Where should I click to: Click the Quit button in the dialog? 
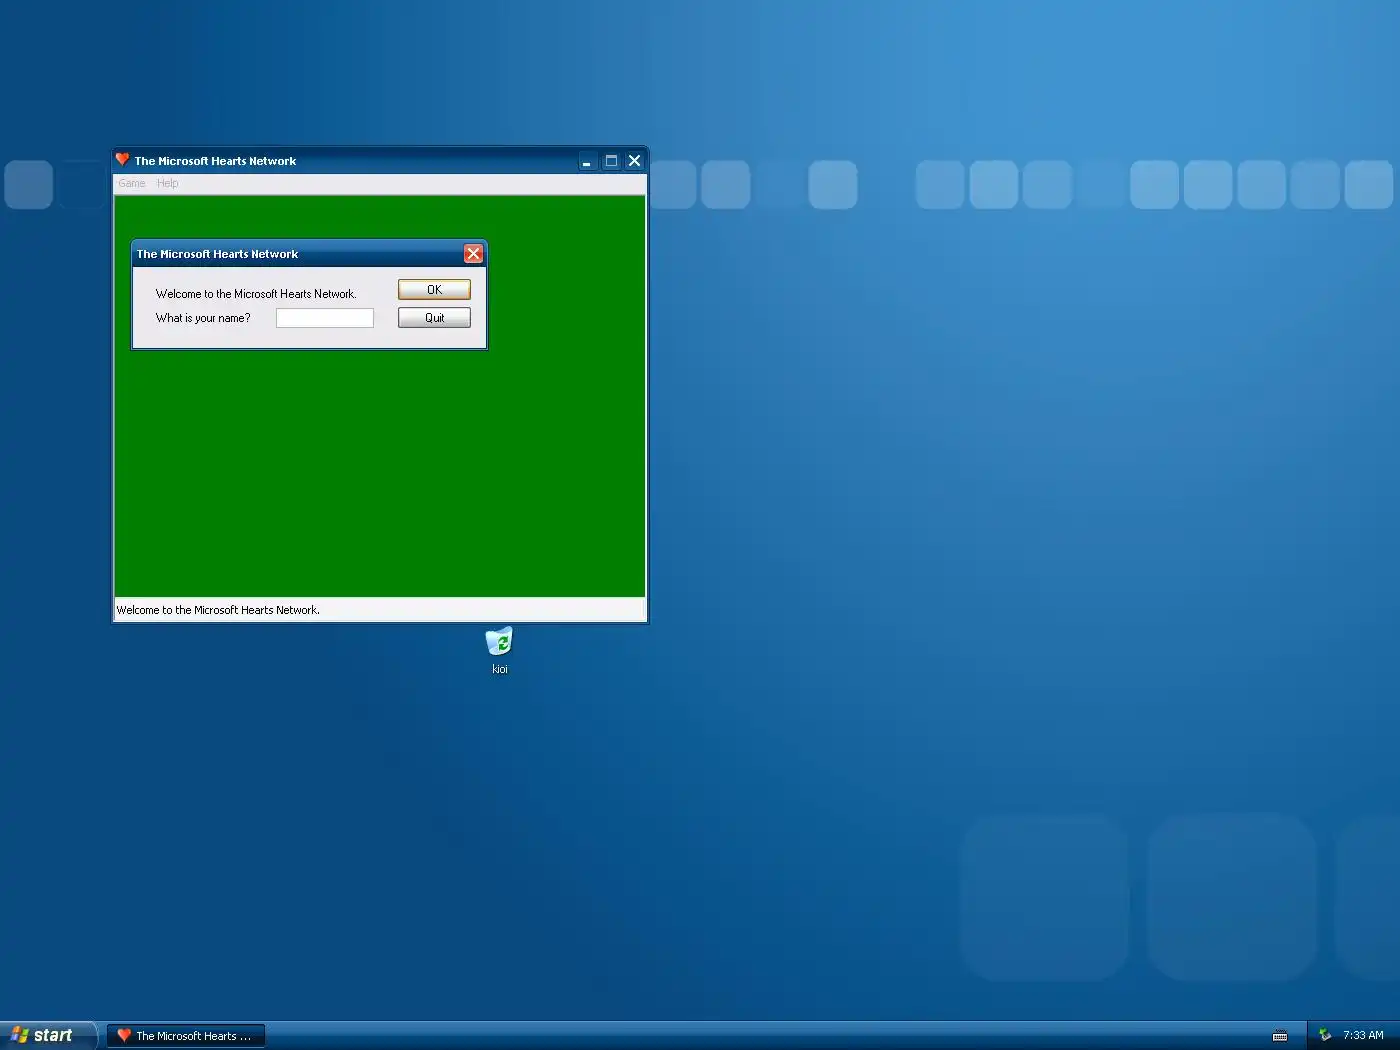[434, 317]
